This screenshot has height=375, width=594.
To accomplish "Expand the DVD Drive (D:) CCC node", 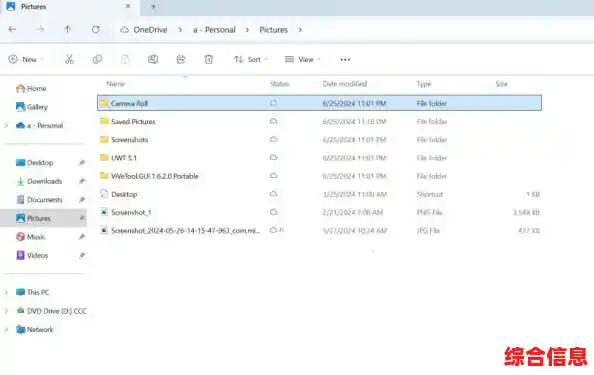I will [x=6, y=311].
